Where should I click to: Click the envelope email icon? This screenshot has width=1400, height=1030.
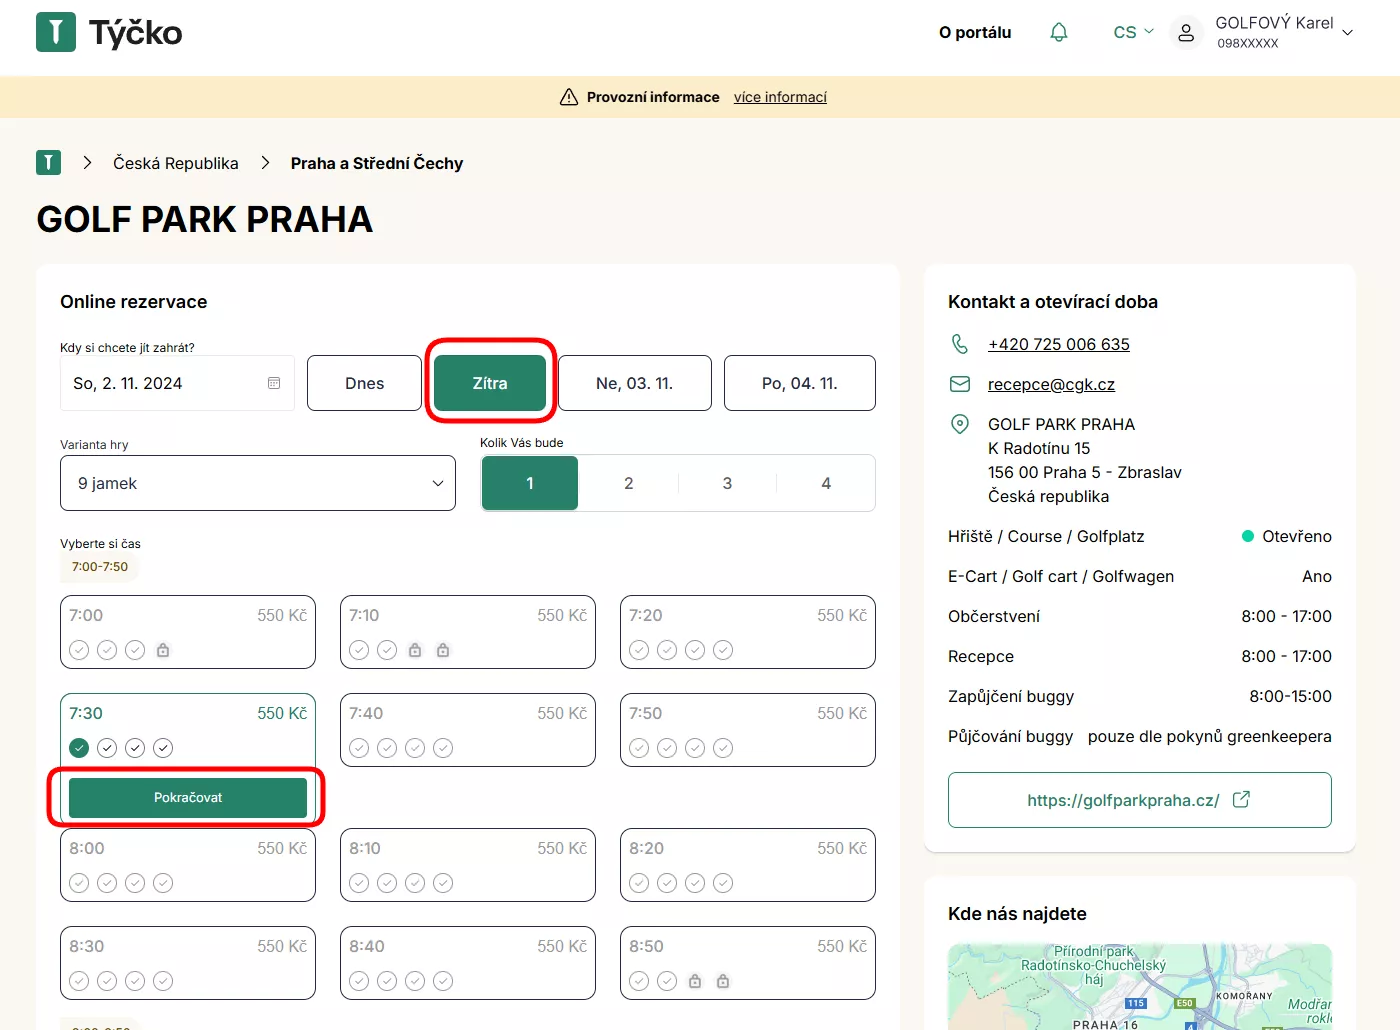(960, 384)
